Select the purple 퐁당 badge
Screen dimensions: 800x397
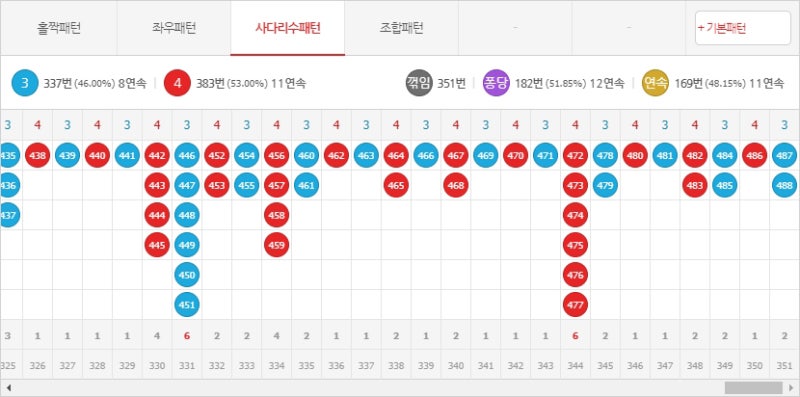tap(496, 83)
